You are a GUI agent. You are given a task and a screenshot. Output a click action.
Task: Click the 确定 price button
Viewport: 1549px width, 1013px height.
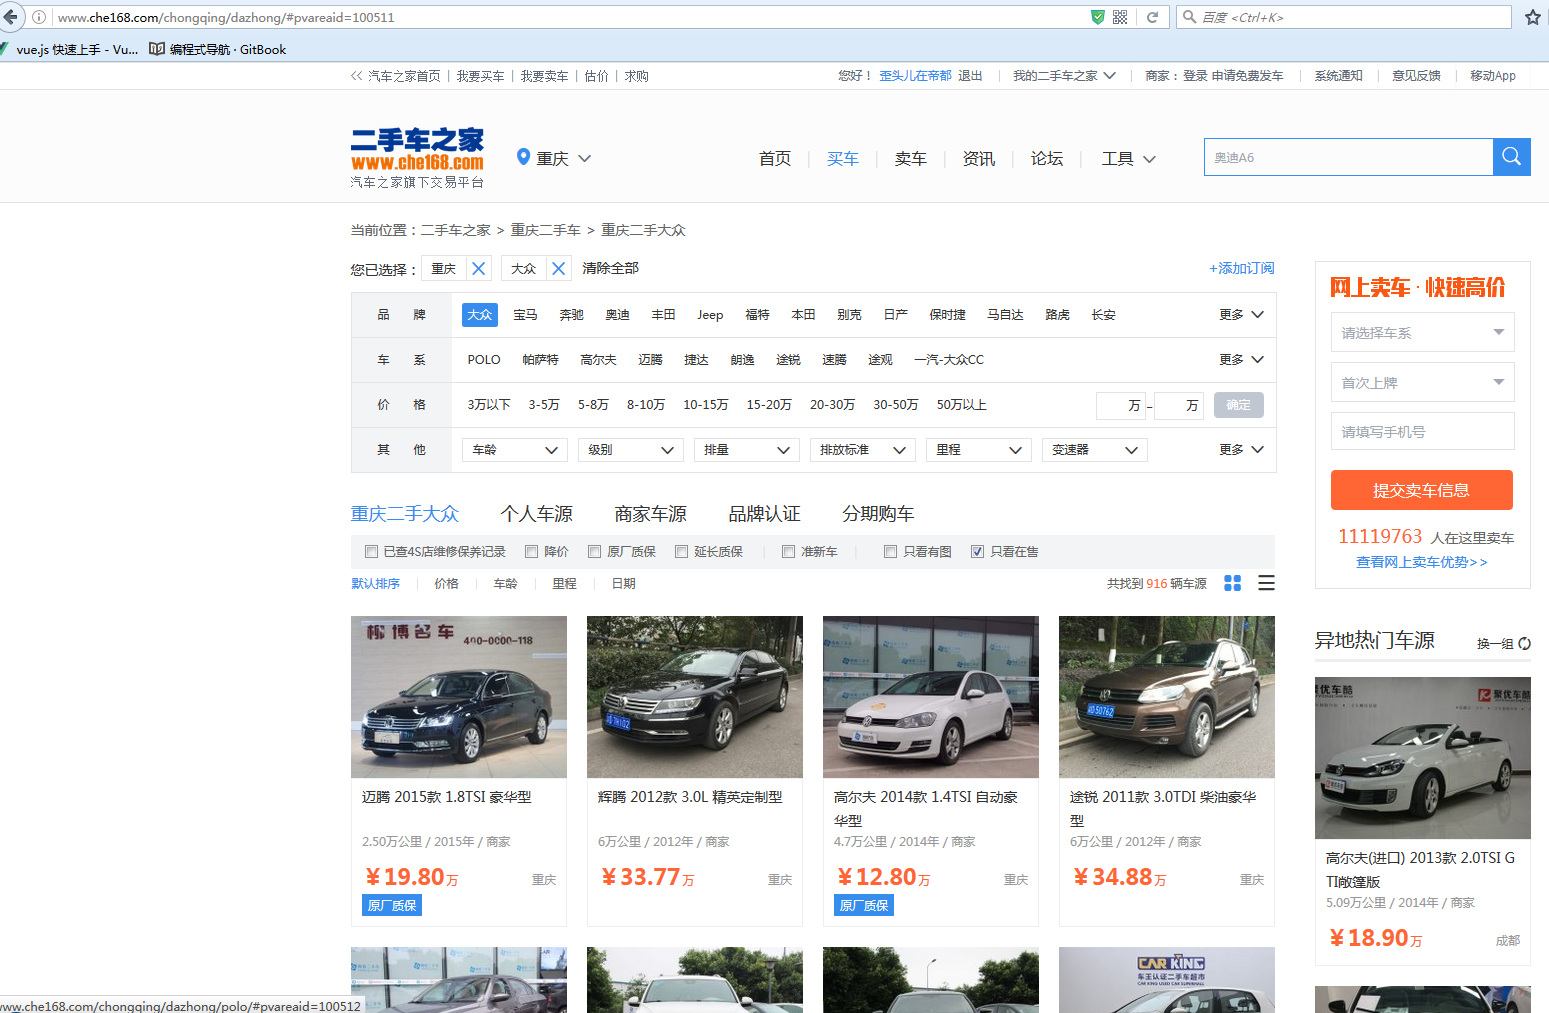1239,405
